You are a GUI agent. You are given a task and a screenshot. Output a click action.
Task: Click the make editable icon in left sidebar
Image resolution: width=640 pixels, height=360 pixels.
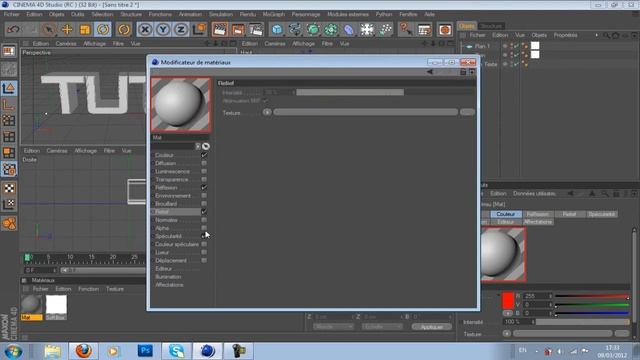pyautogui.click(x=9, y=51)
